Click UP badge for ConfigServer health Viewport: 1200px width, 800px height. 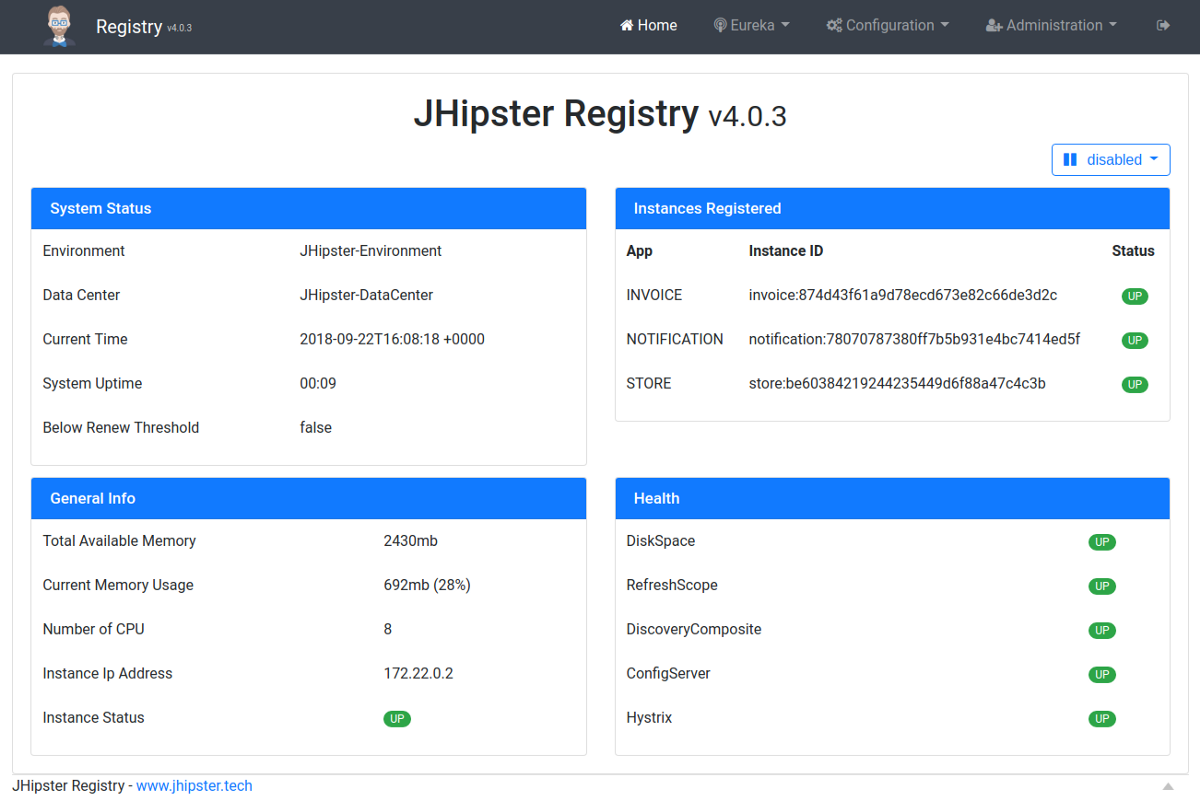(1102, 675)
